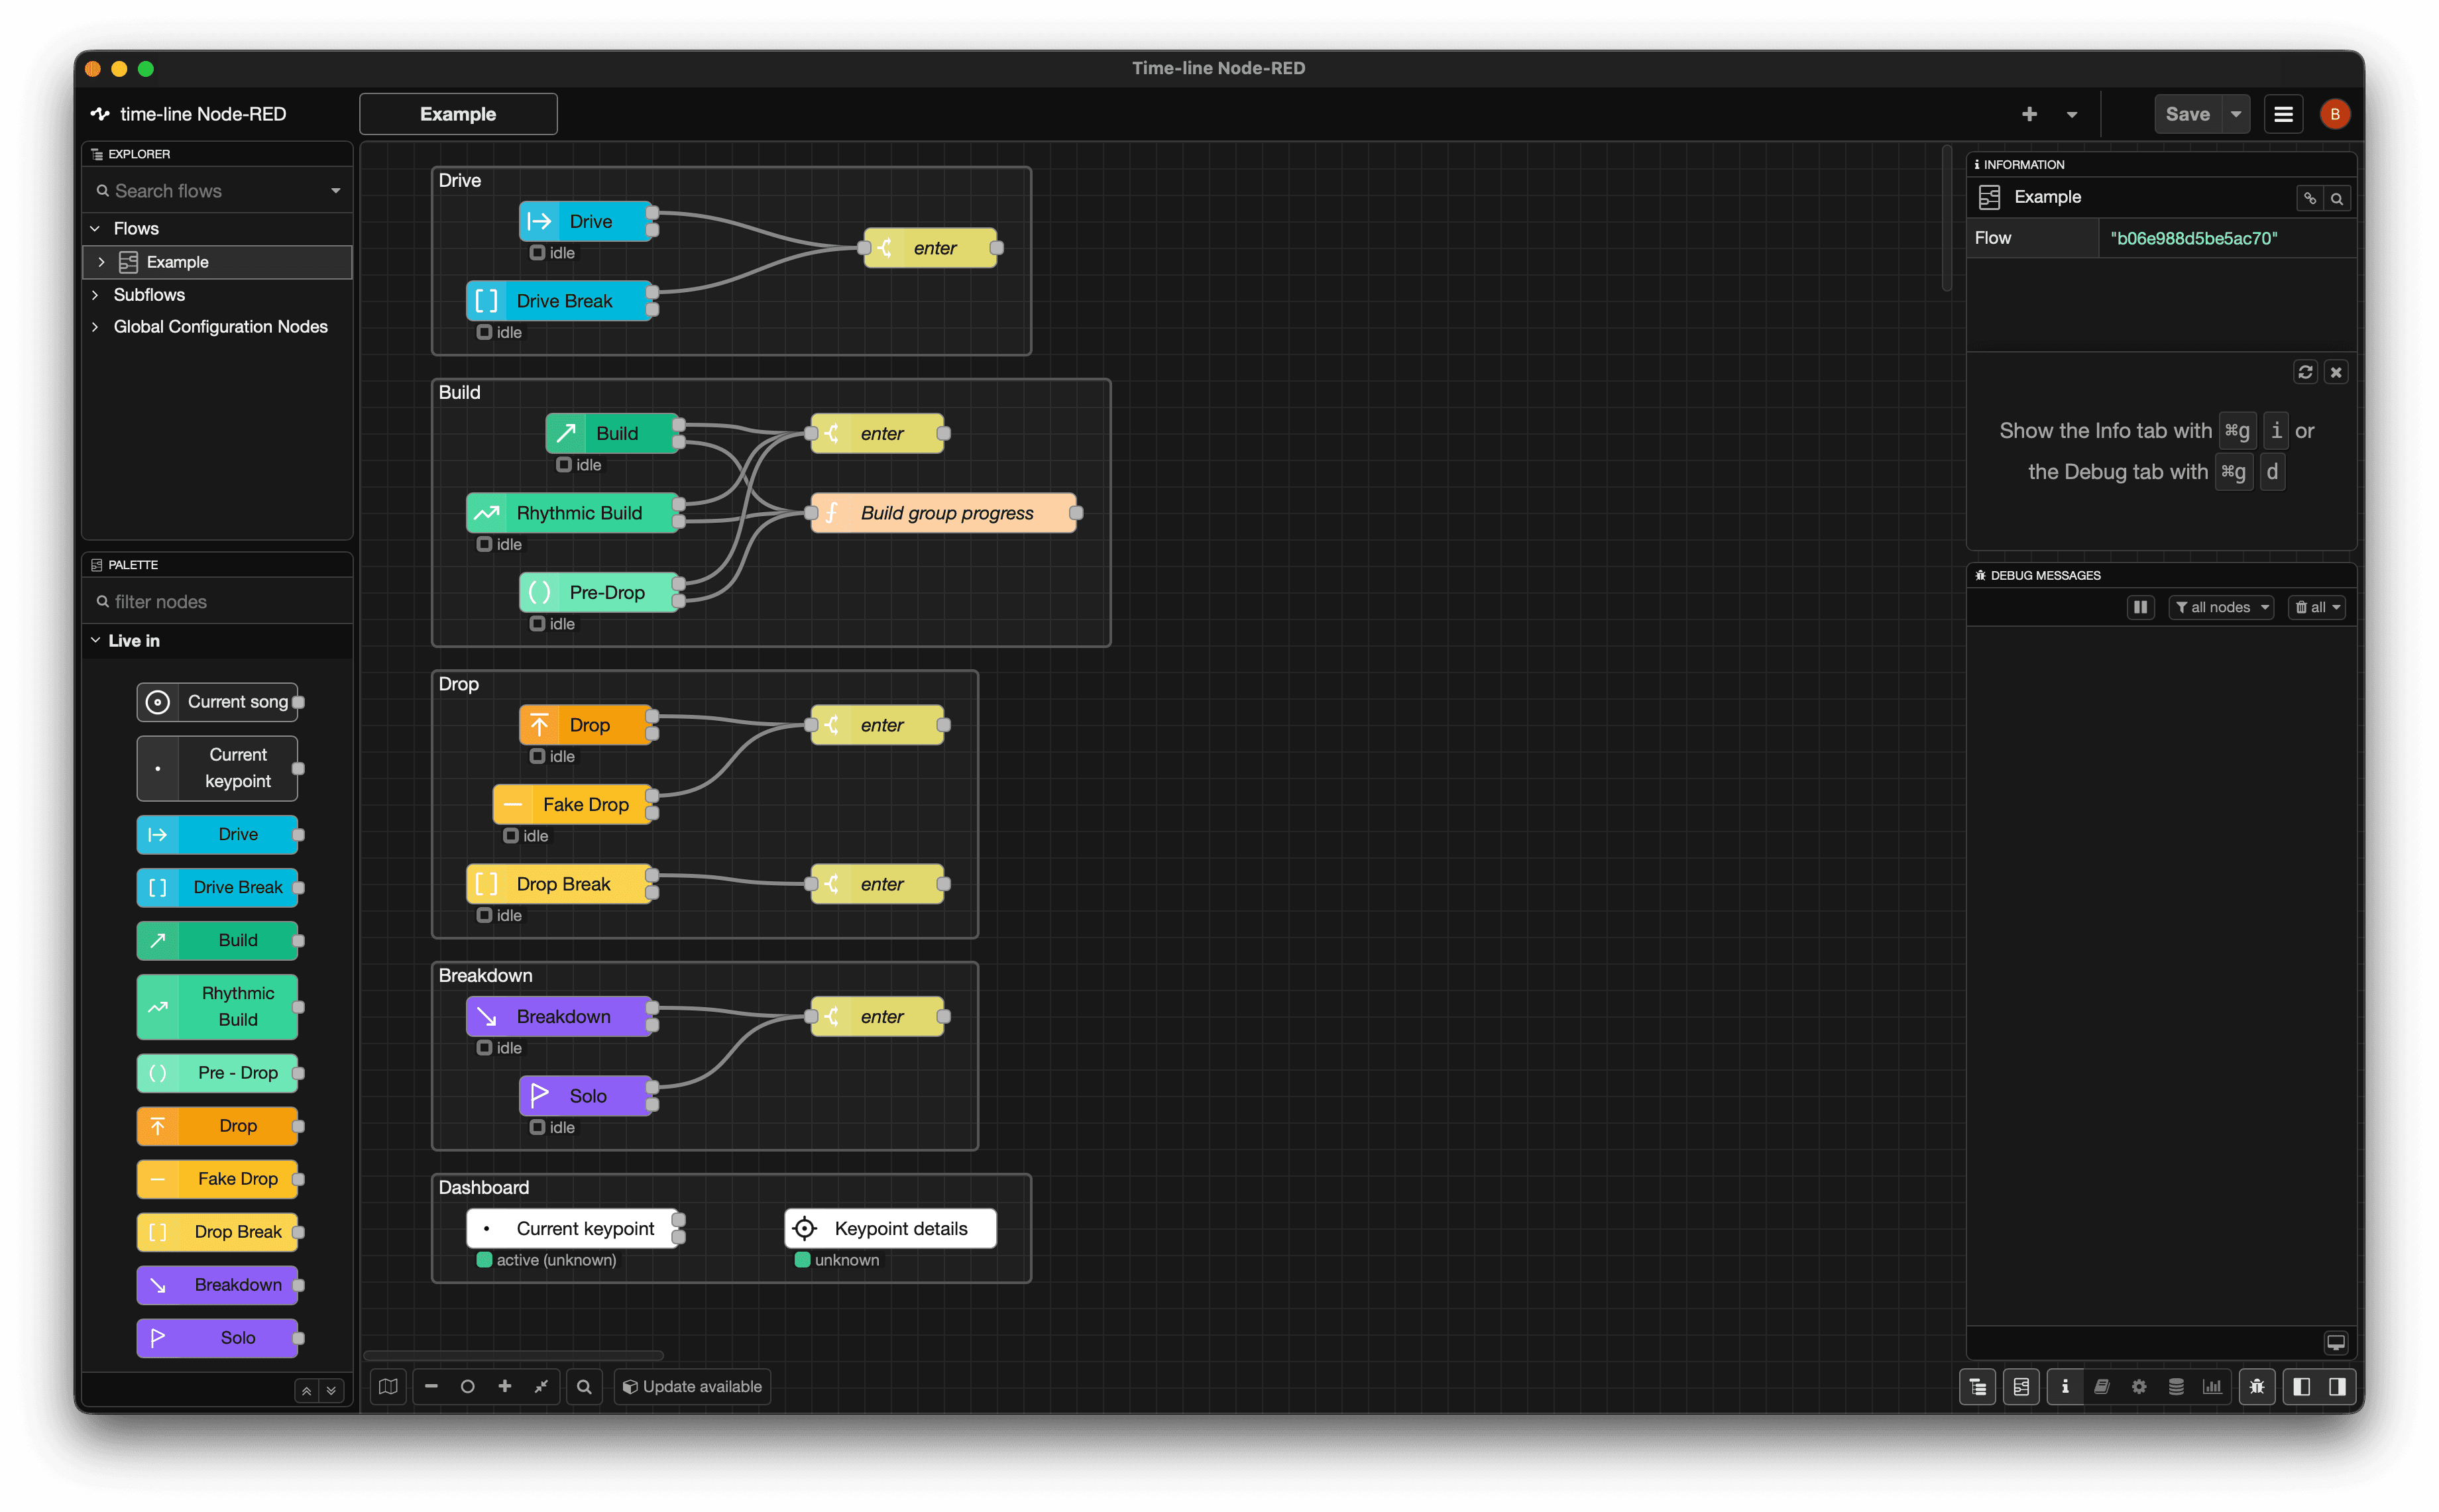Open the main hamburger menu
2439x1512 pixels.
[x=2283, y=114]
